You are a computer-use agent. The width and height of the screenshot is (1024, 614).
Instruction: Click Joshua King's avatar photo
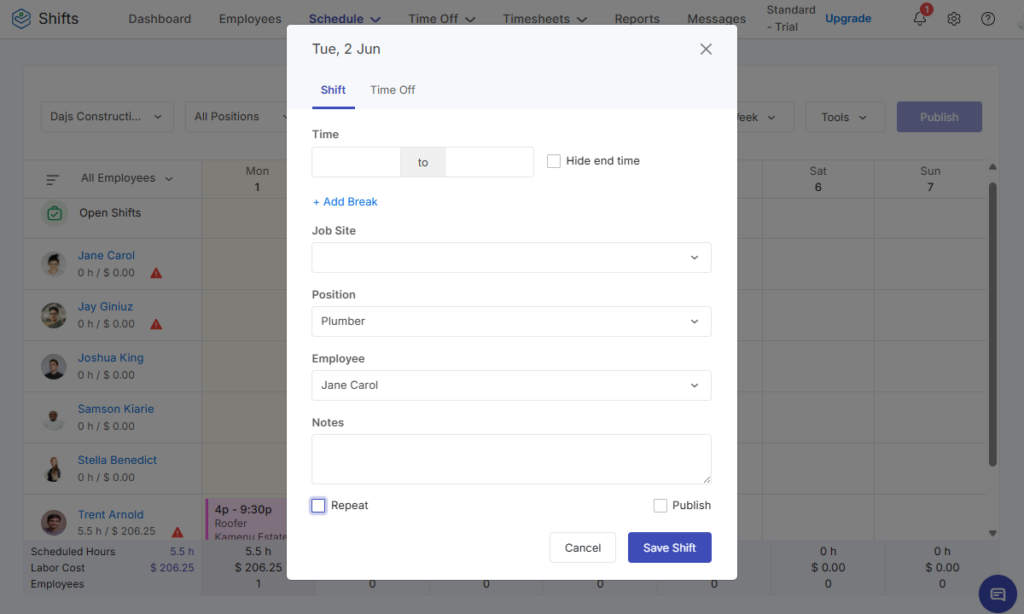(54, 366)
